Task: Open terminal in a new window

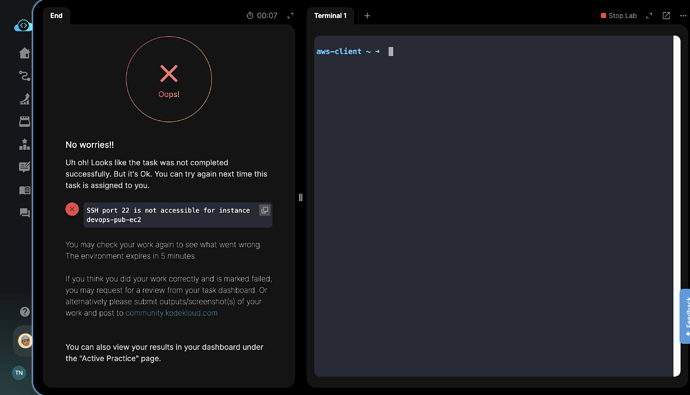Action: [666, 16]
